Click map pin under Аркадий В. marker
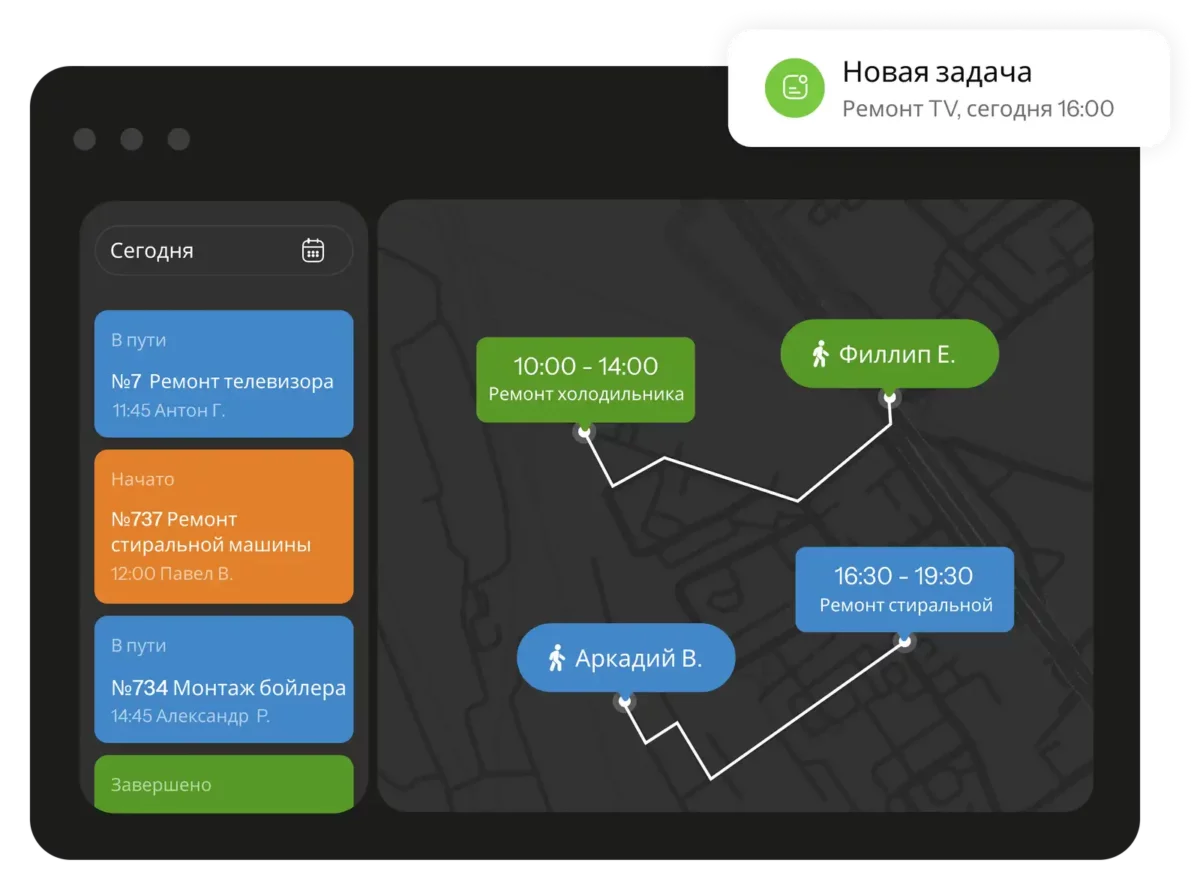This screenshot has height=890, width=1200. [625, 702]
